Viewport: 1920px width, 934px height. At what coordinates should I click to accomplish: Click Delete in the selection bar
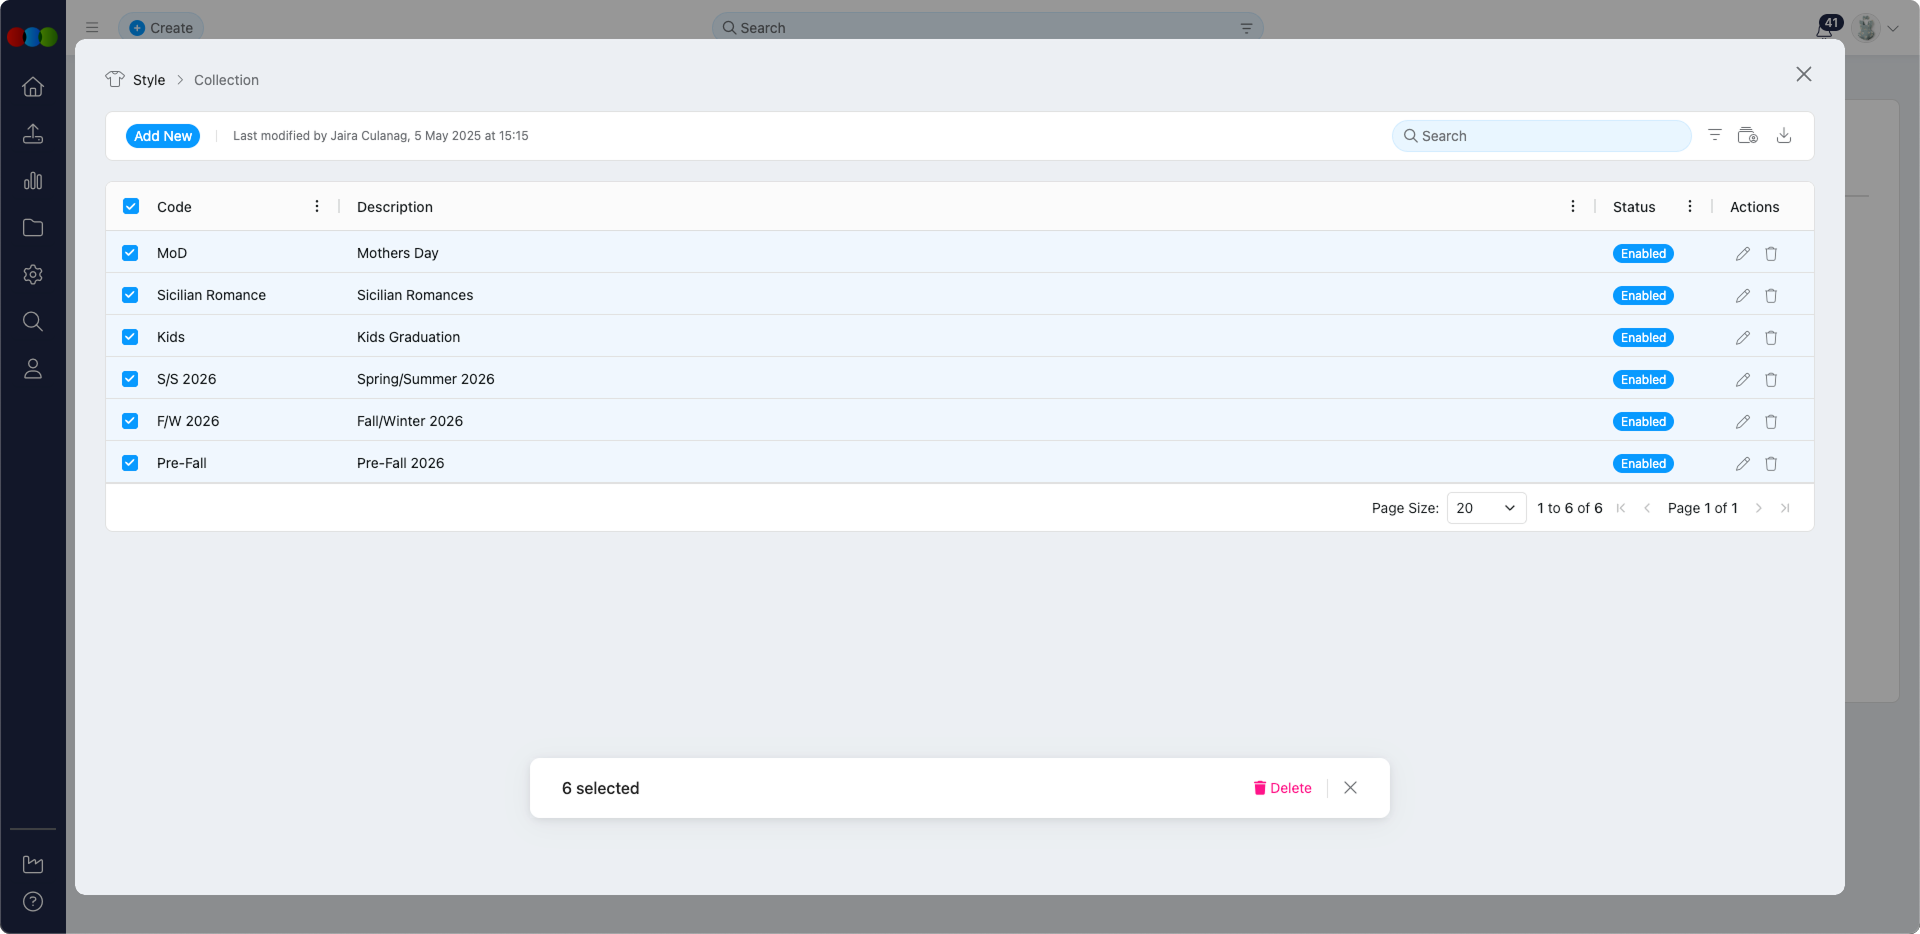(1282, 788)
